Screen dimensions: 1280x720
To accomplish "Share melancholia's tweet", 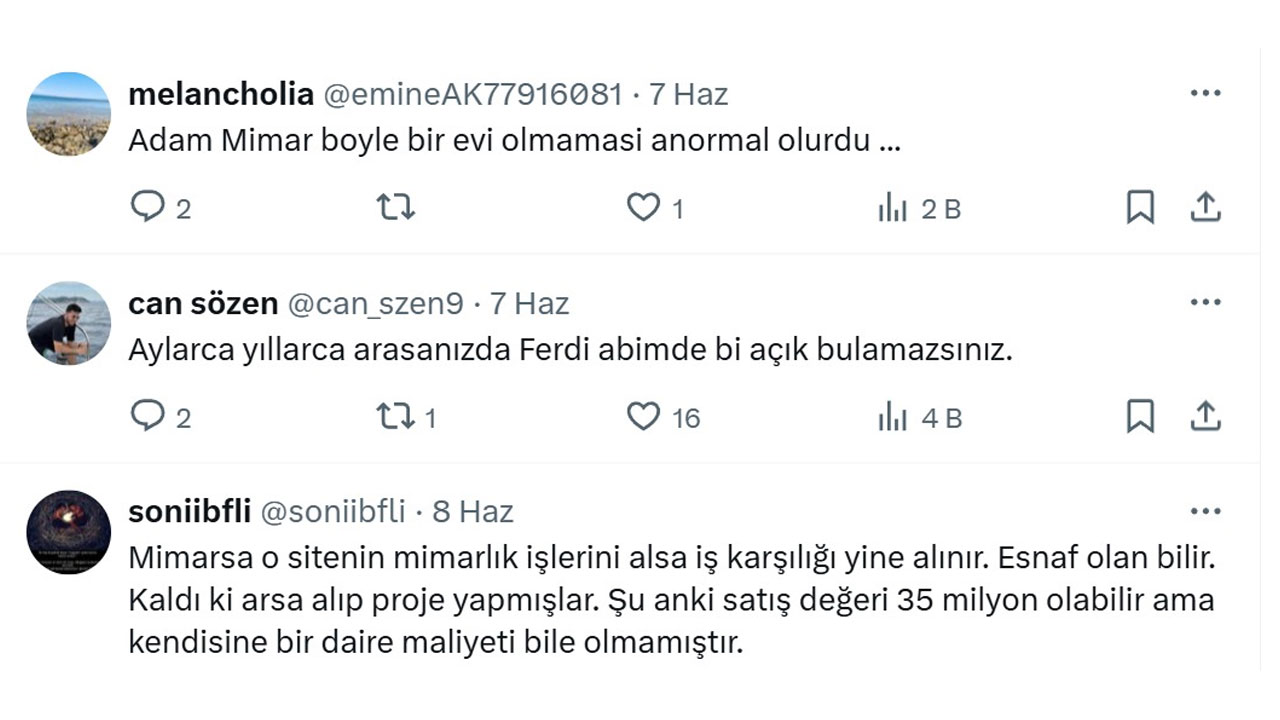I will 1207,208.
